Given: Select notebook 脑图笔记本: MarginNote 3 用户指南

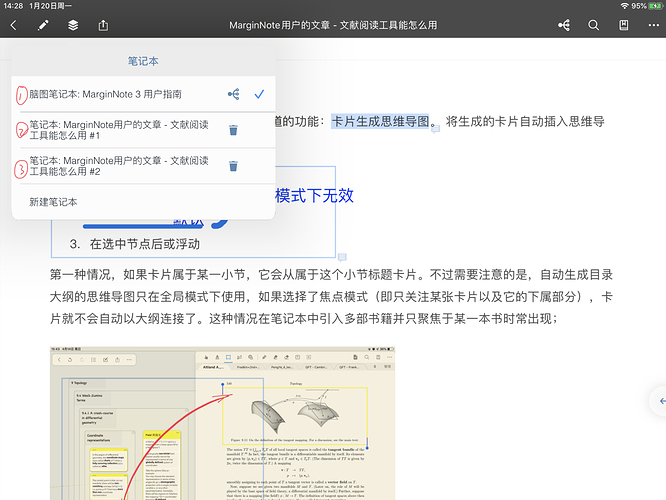Looking at the screenshot, I should [143, 94].
